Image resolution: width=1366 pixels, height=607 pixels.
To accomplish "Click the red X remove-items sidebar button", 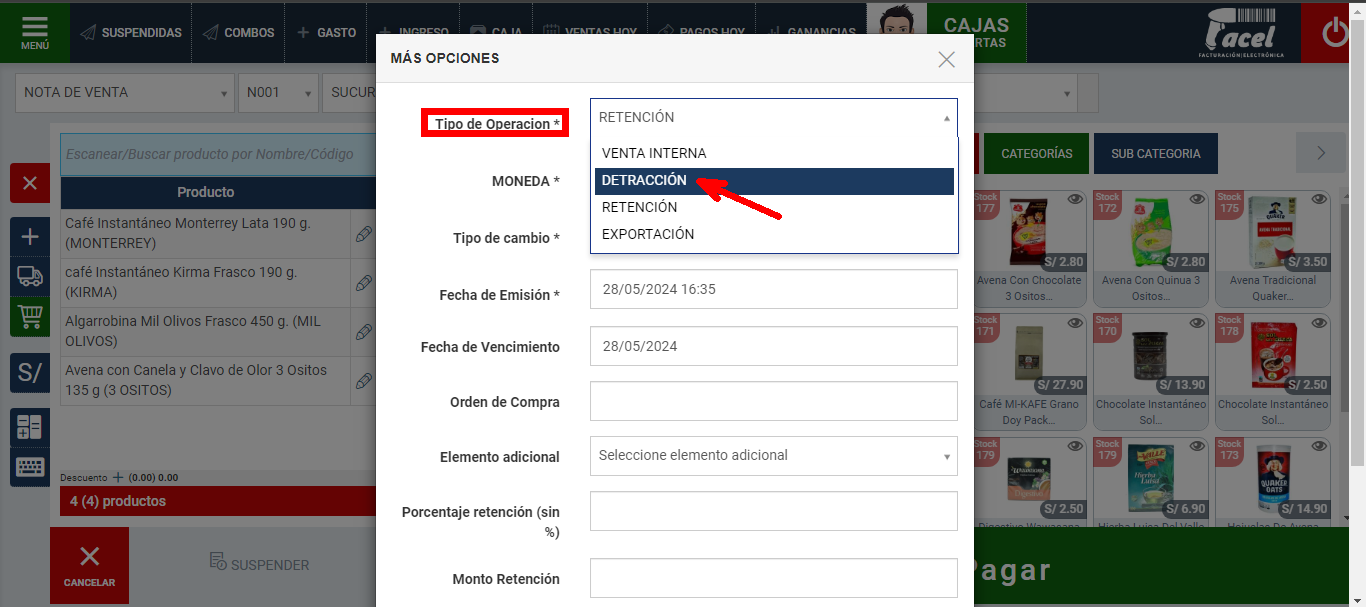I will coord(30,183).
